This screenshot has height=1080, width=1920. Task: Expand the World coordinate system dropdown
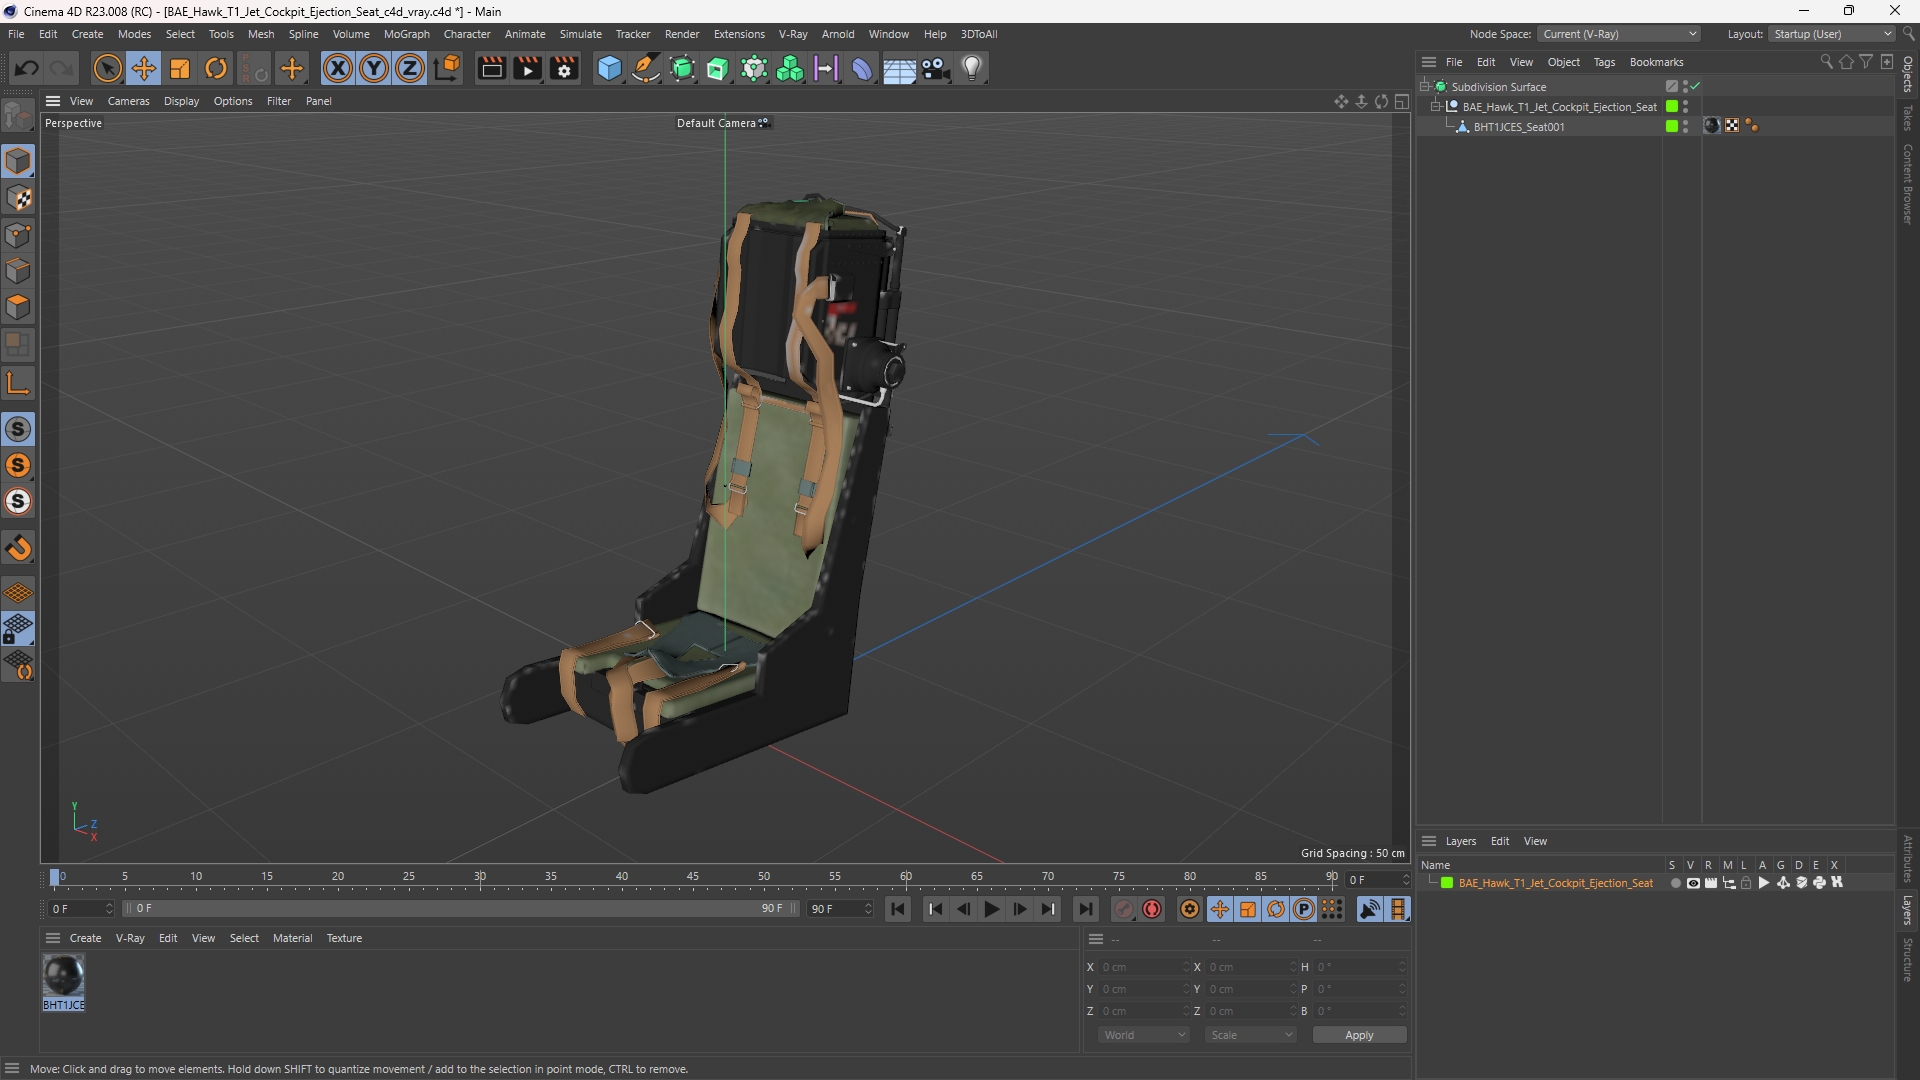point(1144,1035)
